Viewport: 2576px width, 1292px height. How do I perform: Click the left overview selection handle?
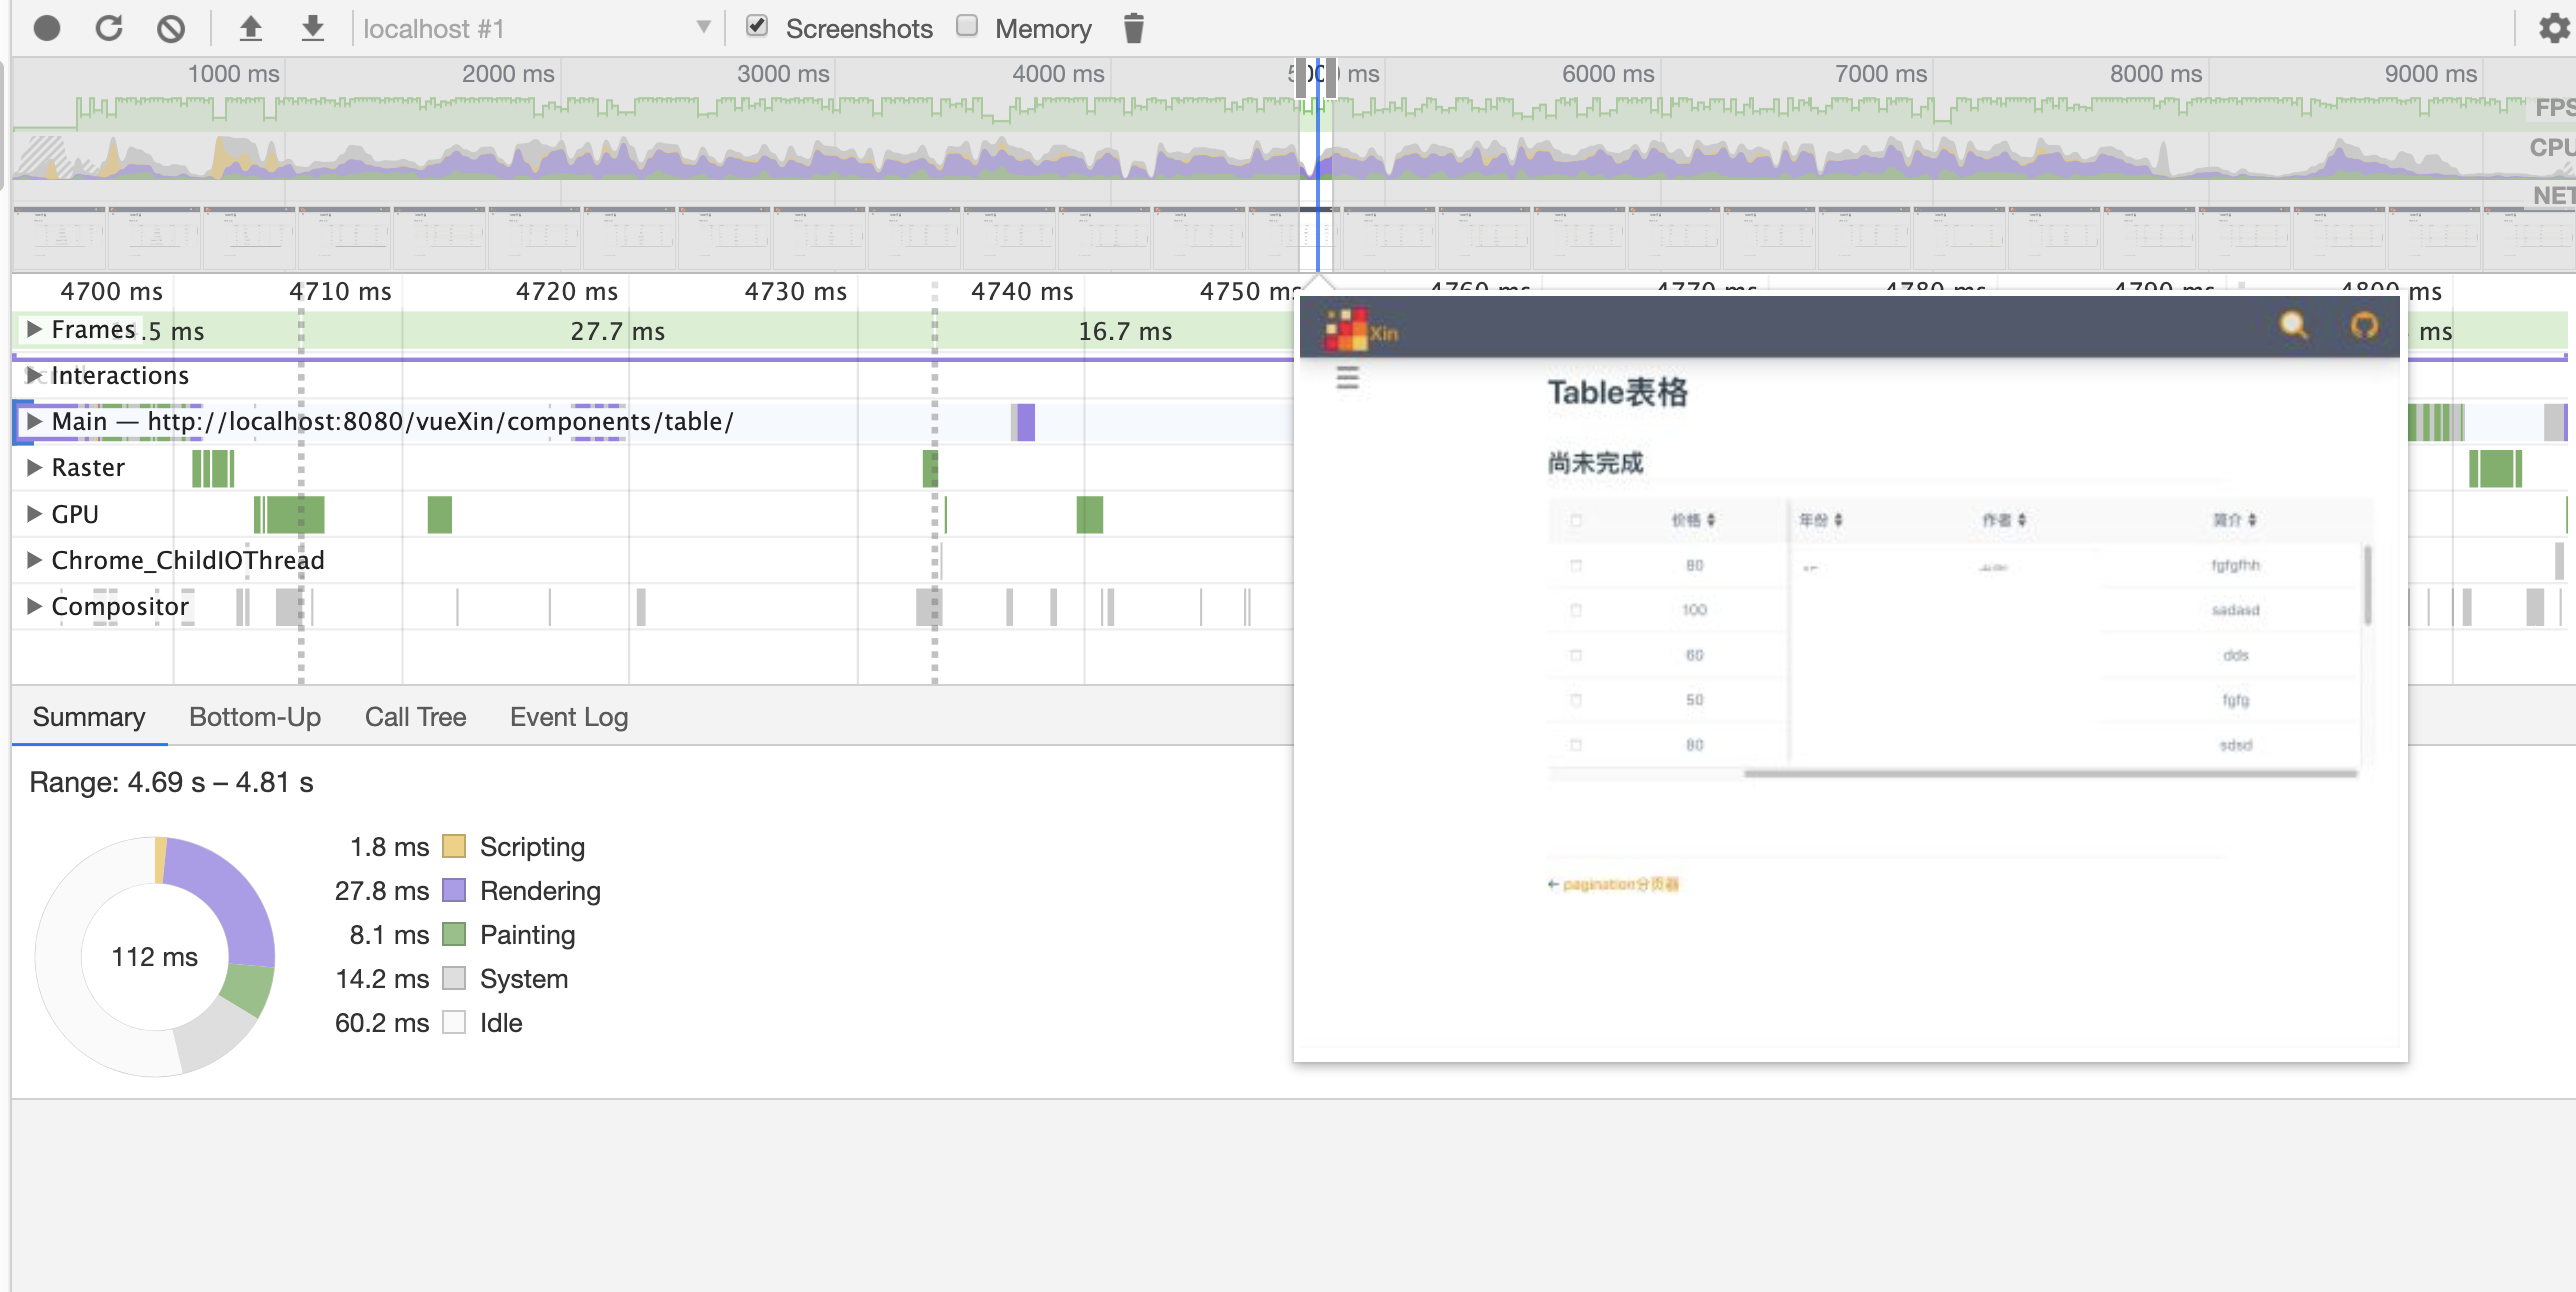tap(1300, 78)
